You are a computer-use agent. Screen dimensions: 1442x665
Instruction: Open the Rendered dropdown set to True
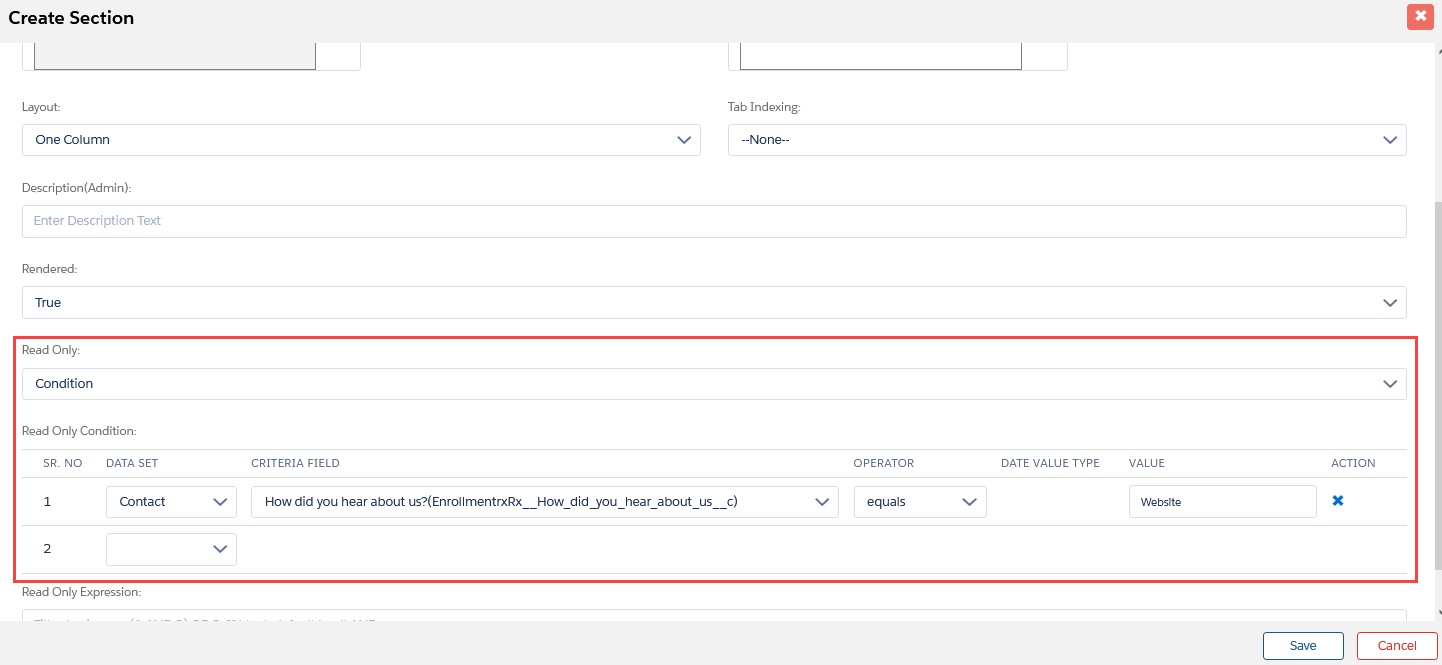714,302
